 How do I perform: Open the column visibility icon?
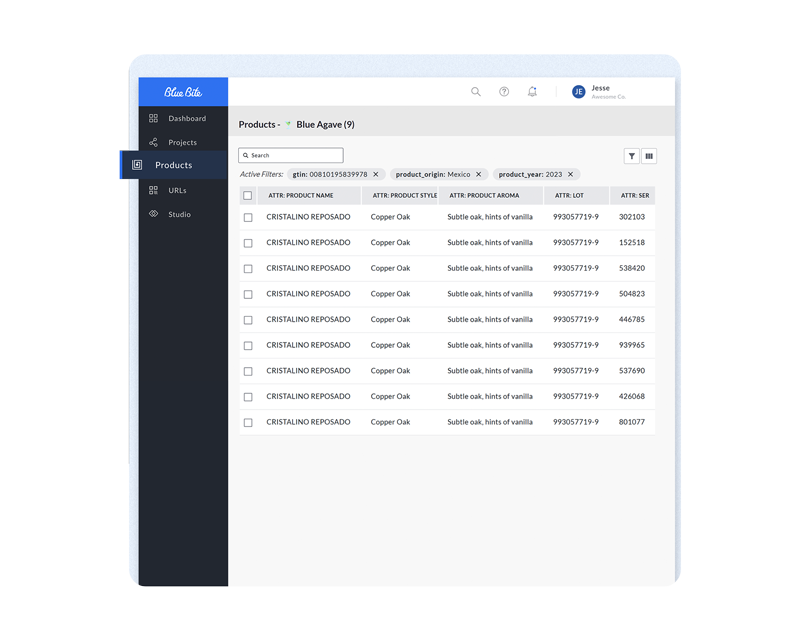tap(649, 156)
